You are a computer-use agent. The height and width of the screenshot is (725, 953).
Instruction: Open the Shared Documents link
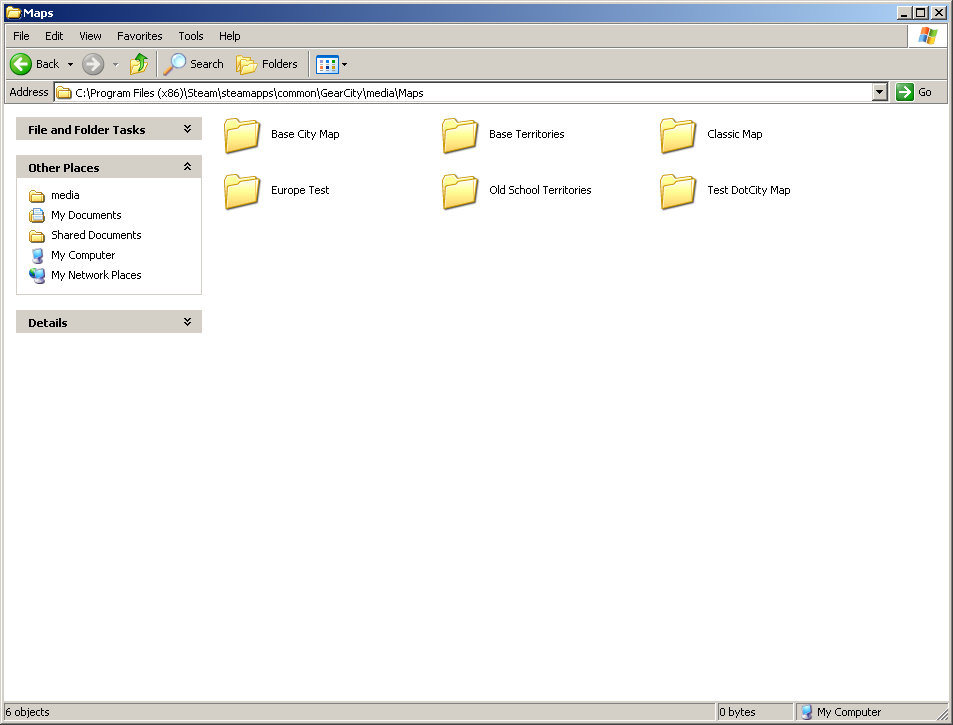(x=96, y=235)
